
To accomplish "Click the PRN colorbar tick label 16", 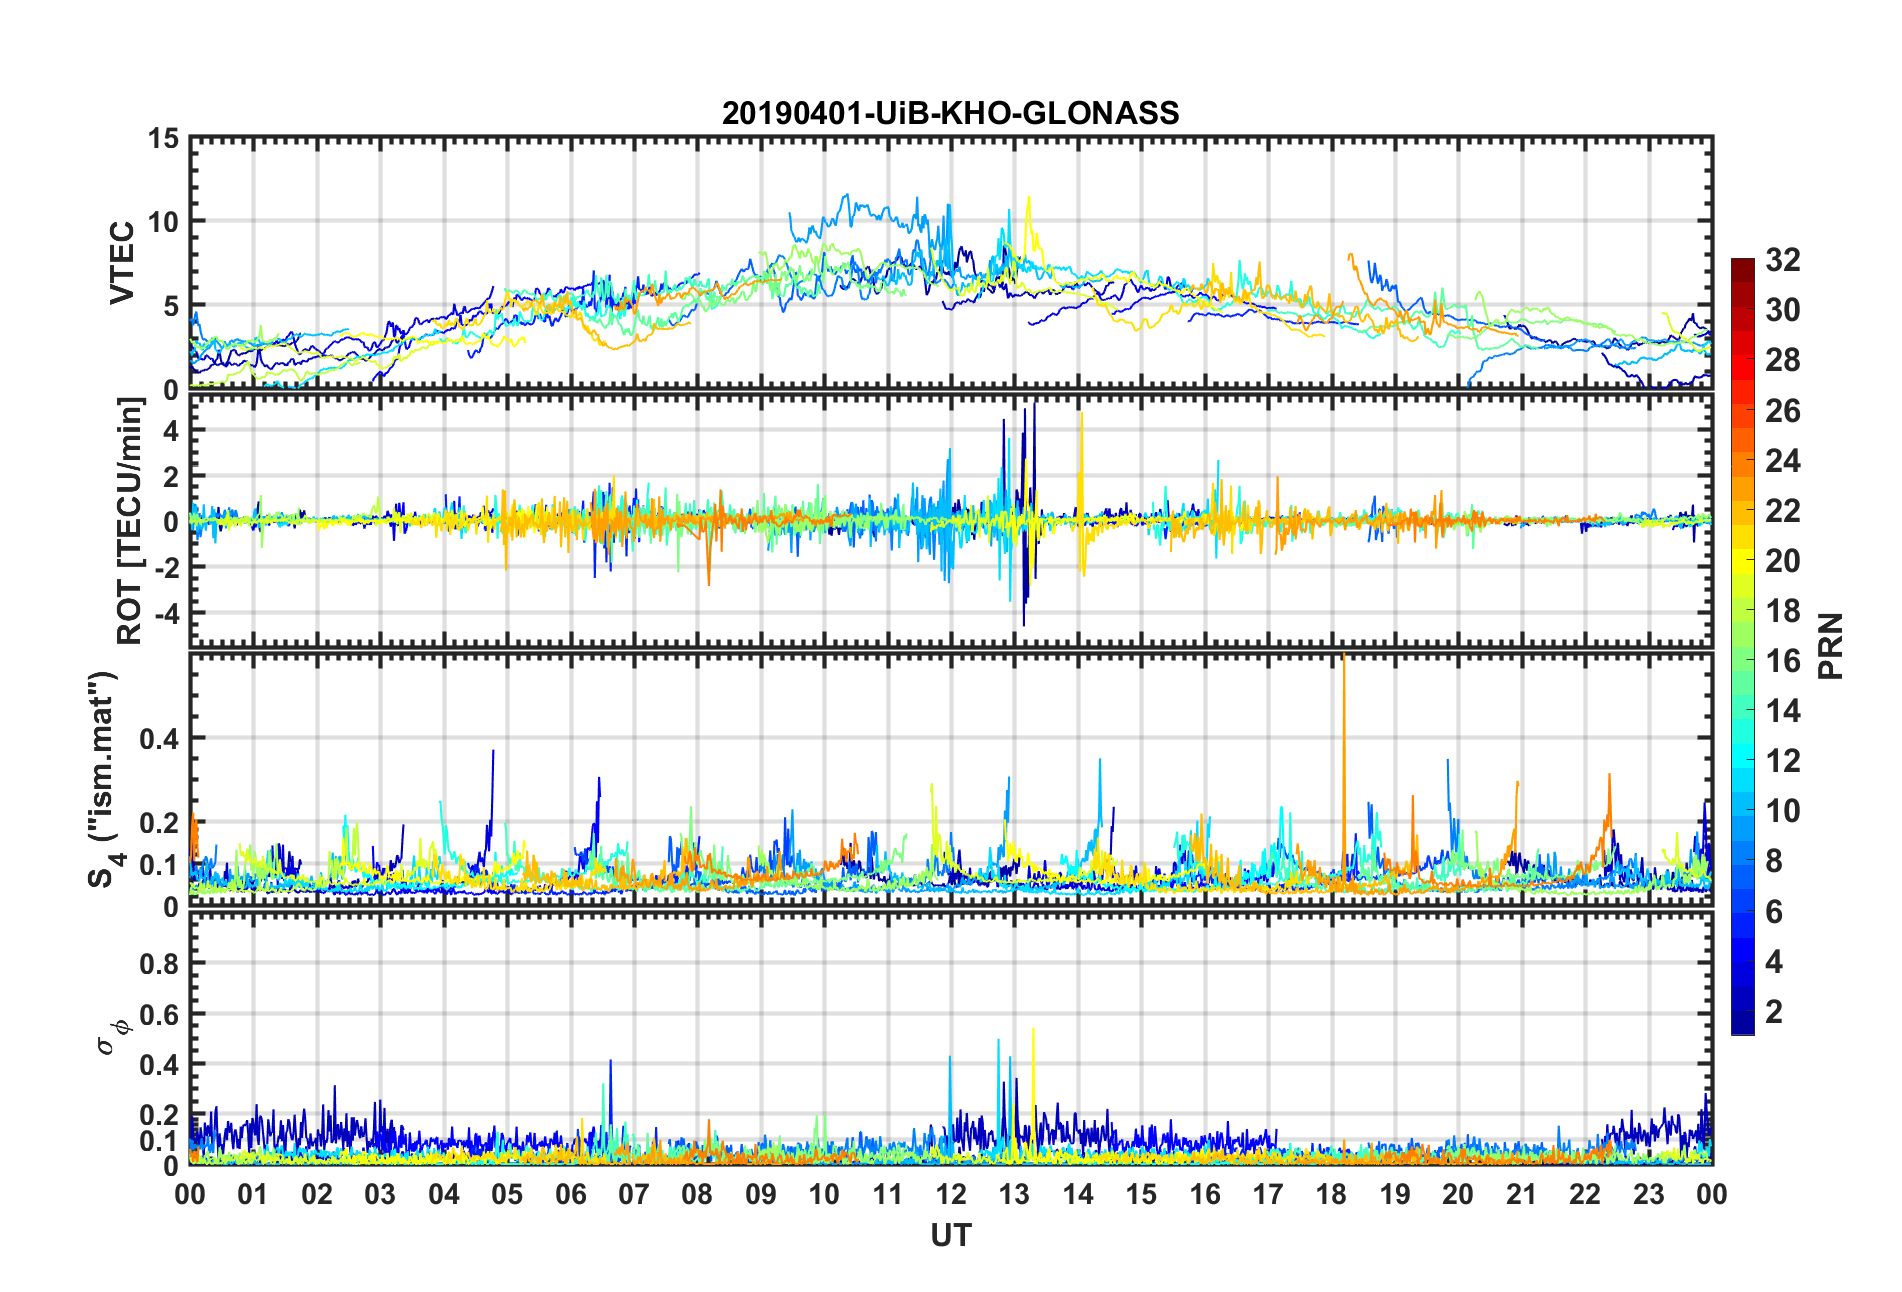I will 1783,660.
